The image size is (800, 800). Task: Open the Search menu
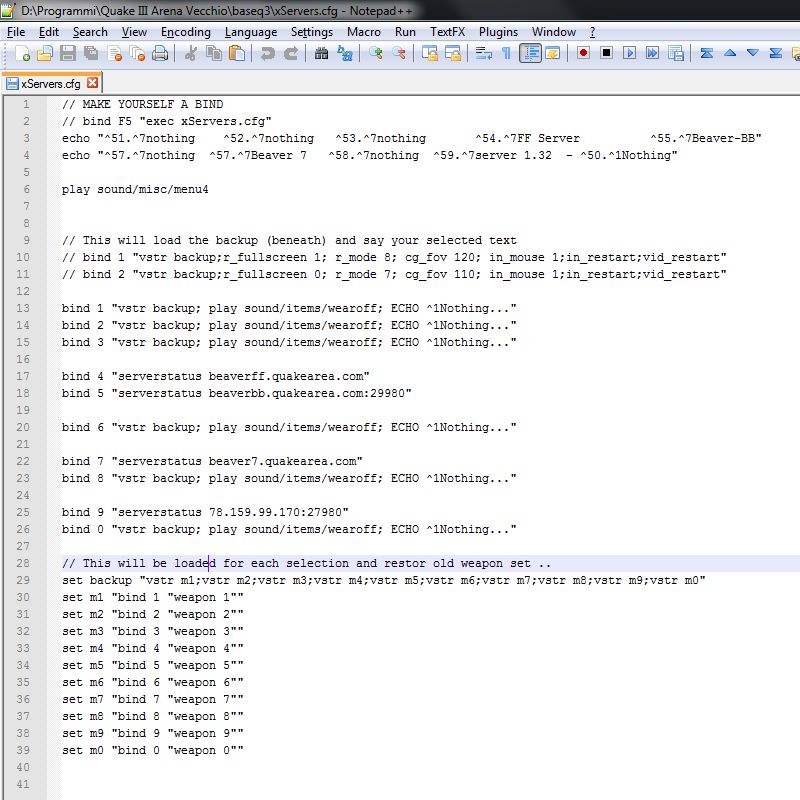[x=90, y=32]
